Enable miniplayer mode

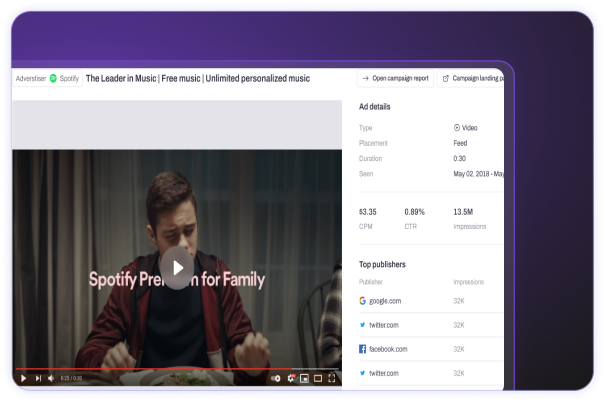pyautogui.click(x=304, y=378)
